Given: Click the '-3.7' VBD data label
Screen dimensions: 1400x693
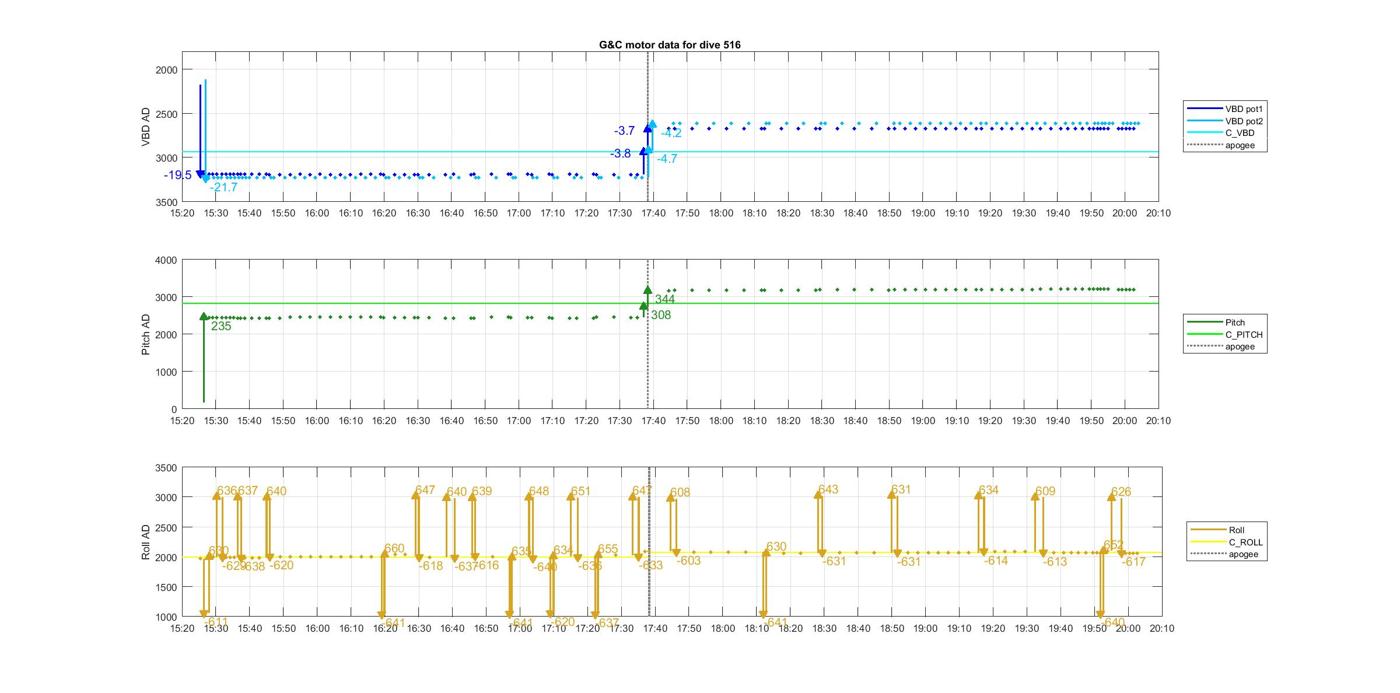Looking at the screenshot, I should [x=624, y=131].
